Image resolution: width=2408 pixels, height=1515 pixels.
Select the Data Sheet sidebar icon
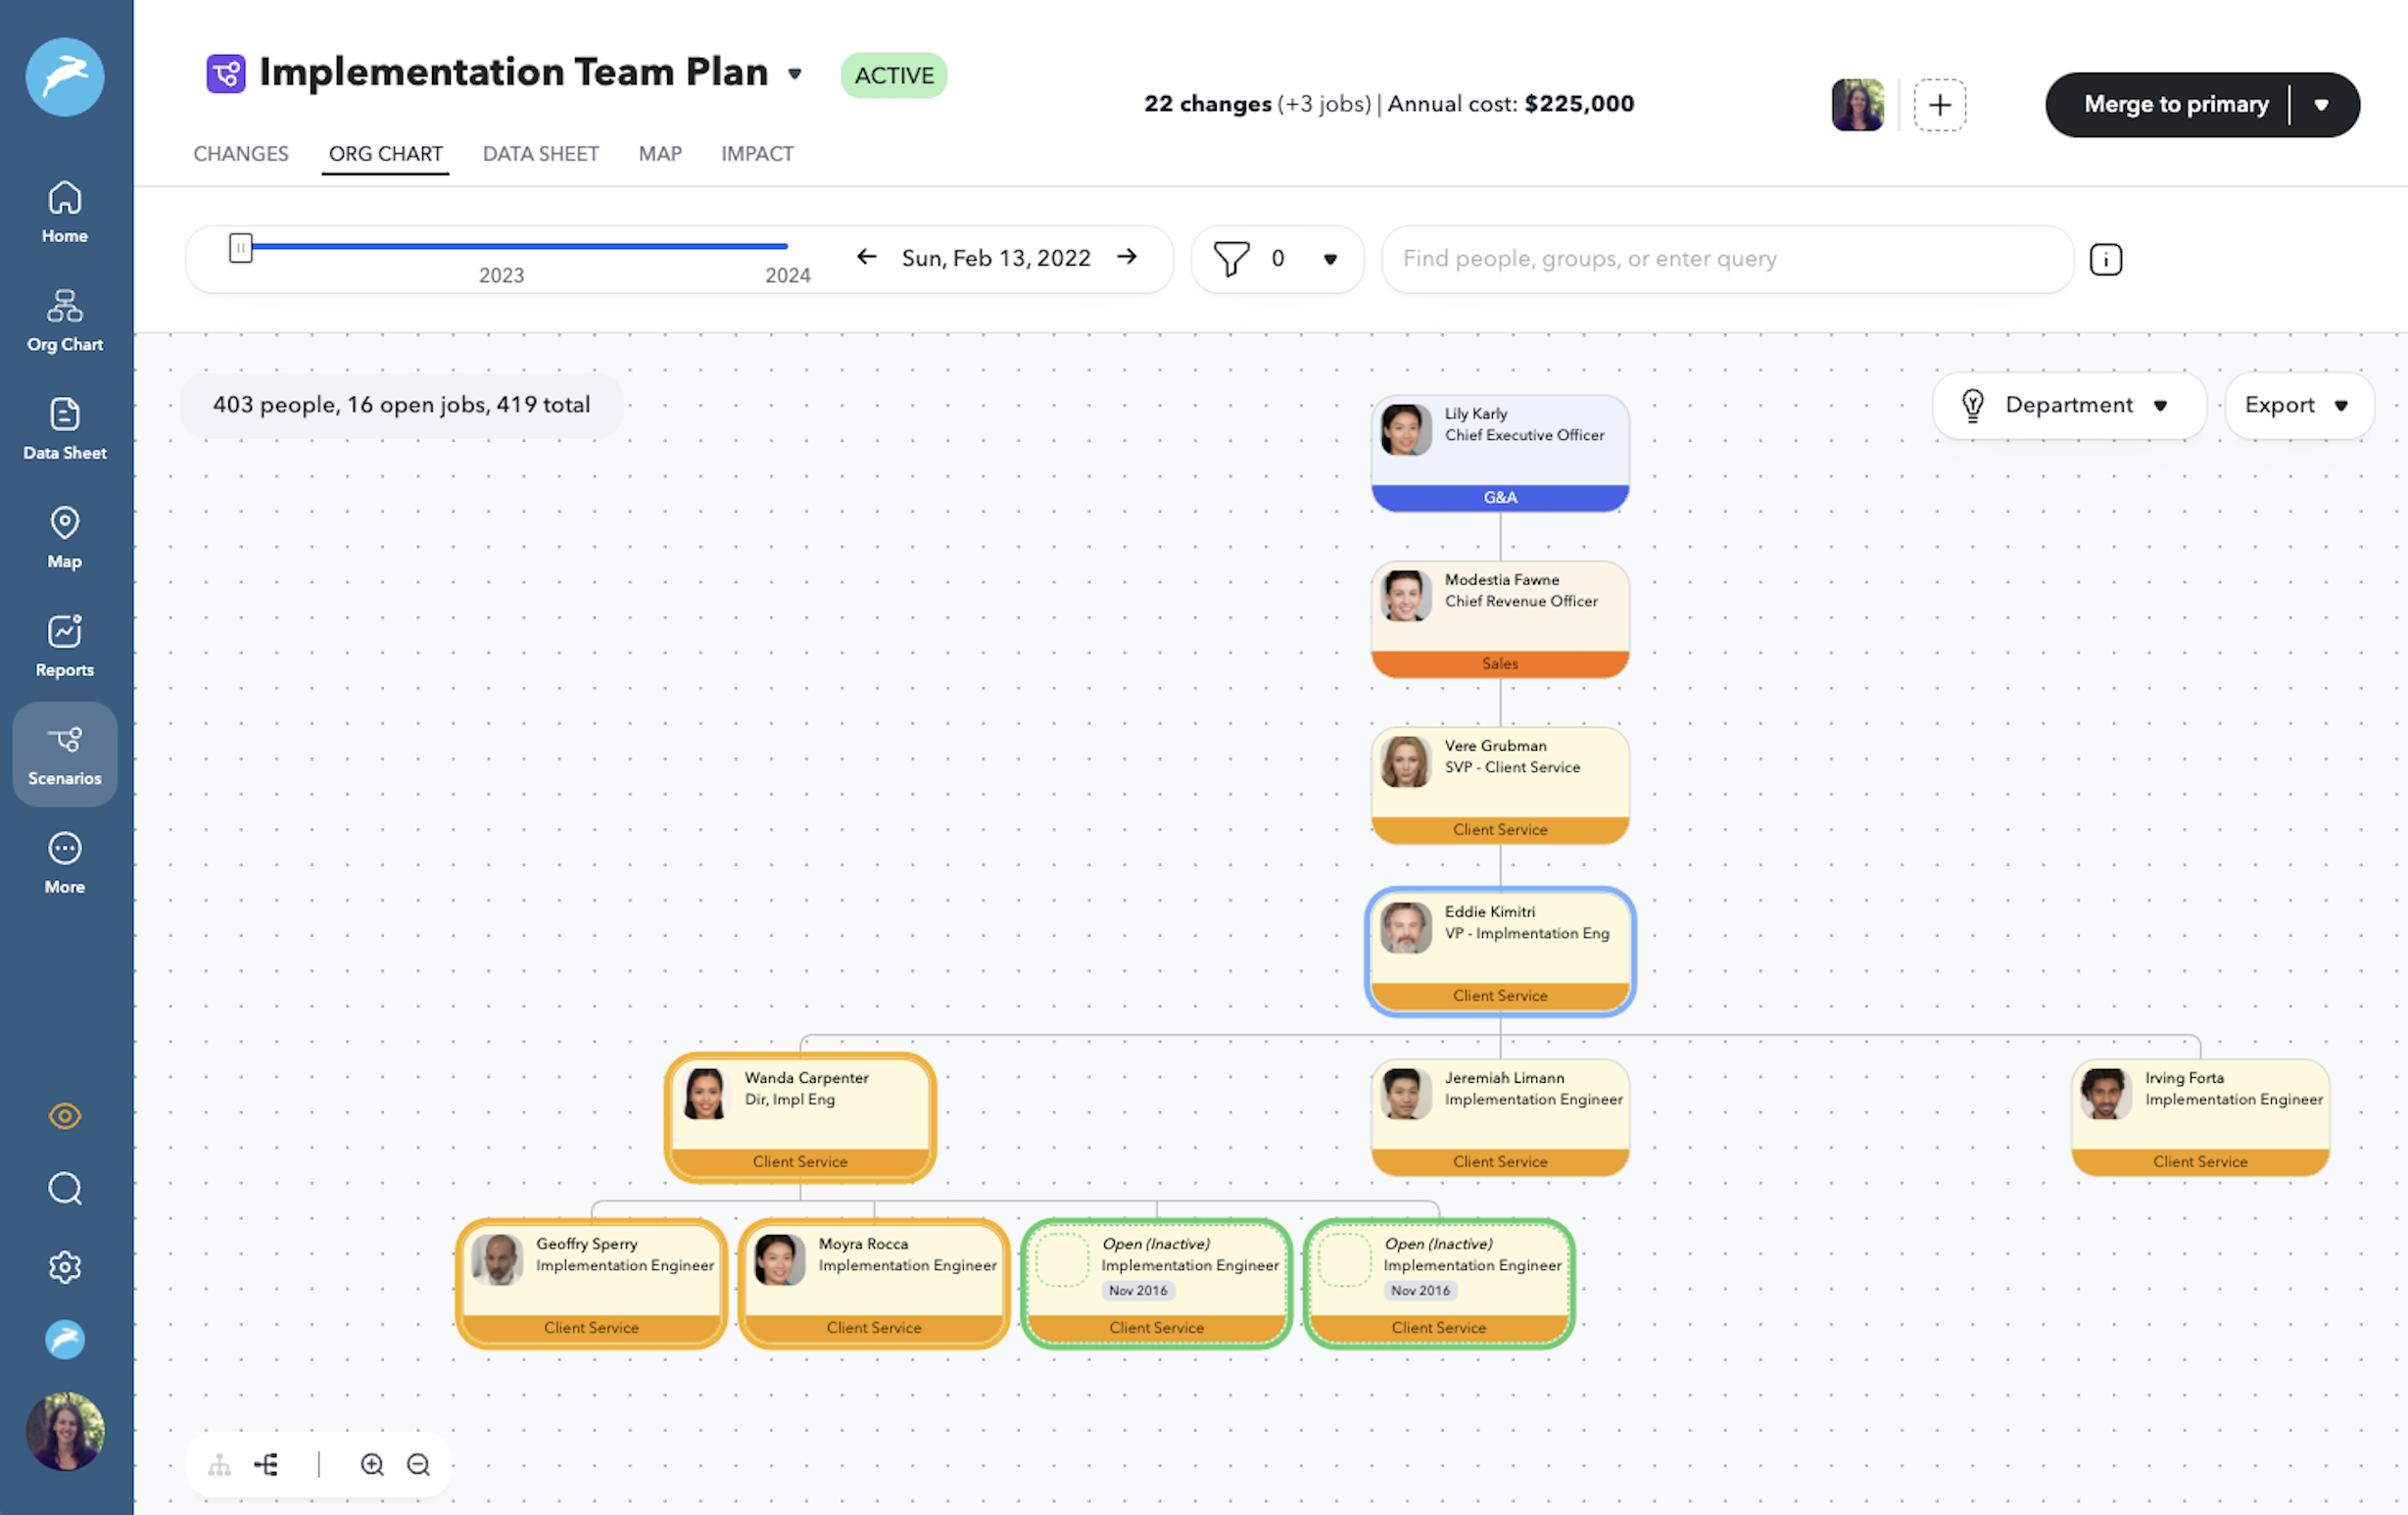click(64, 425)
